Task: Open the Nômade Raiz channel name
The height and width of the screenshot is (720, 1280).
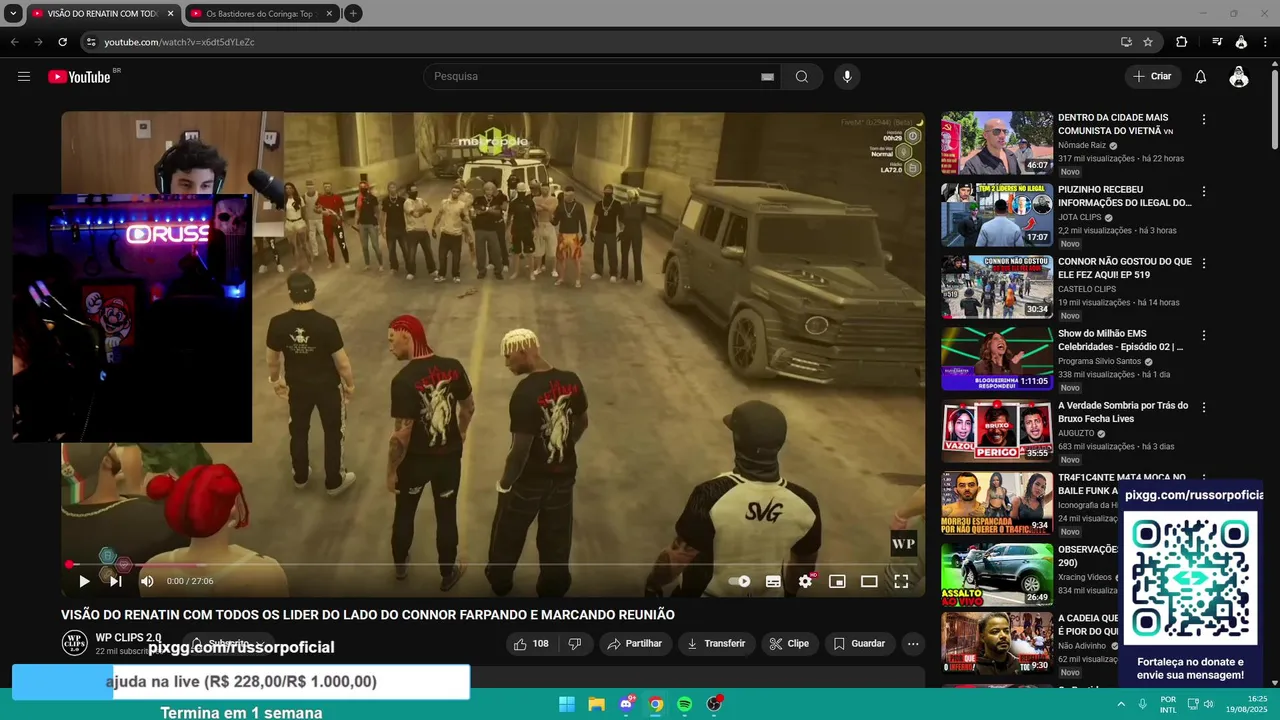Action: 1082,145
